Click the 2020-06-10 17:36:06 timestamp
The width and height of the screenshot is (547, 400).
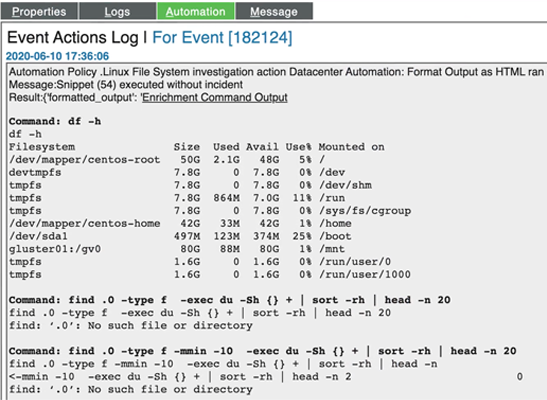pos(57,56)
